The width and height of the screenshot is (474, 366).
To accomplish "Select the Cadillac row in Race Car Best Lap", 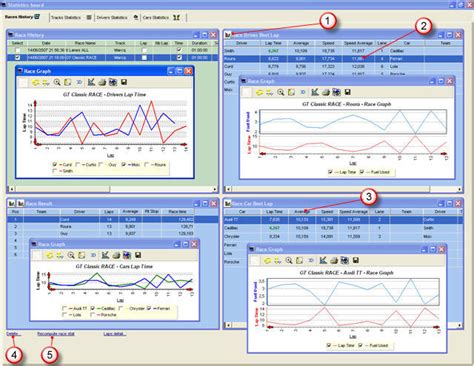I will point(343,228).
